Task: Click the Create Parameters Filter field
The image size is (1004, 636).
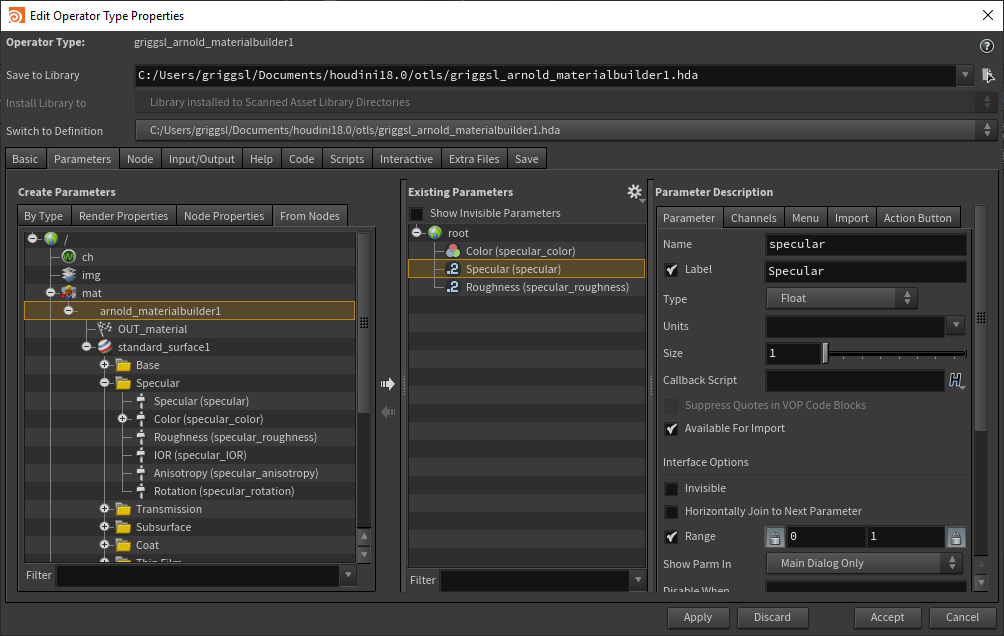Action: pos(198,575)
